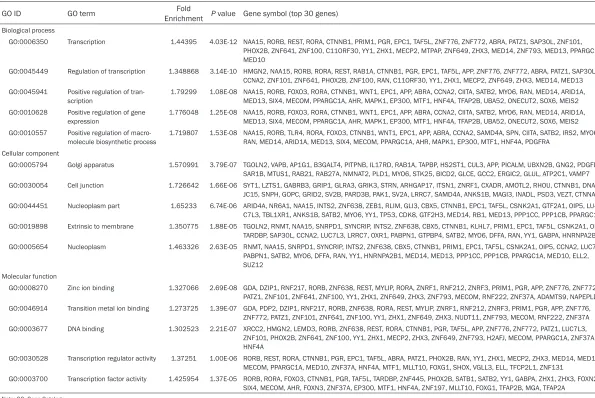The image size is (595, 398).
Task: Click fold enrichment value 1.302523
Action: 184,329
